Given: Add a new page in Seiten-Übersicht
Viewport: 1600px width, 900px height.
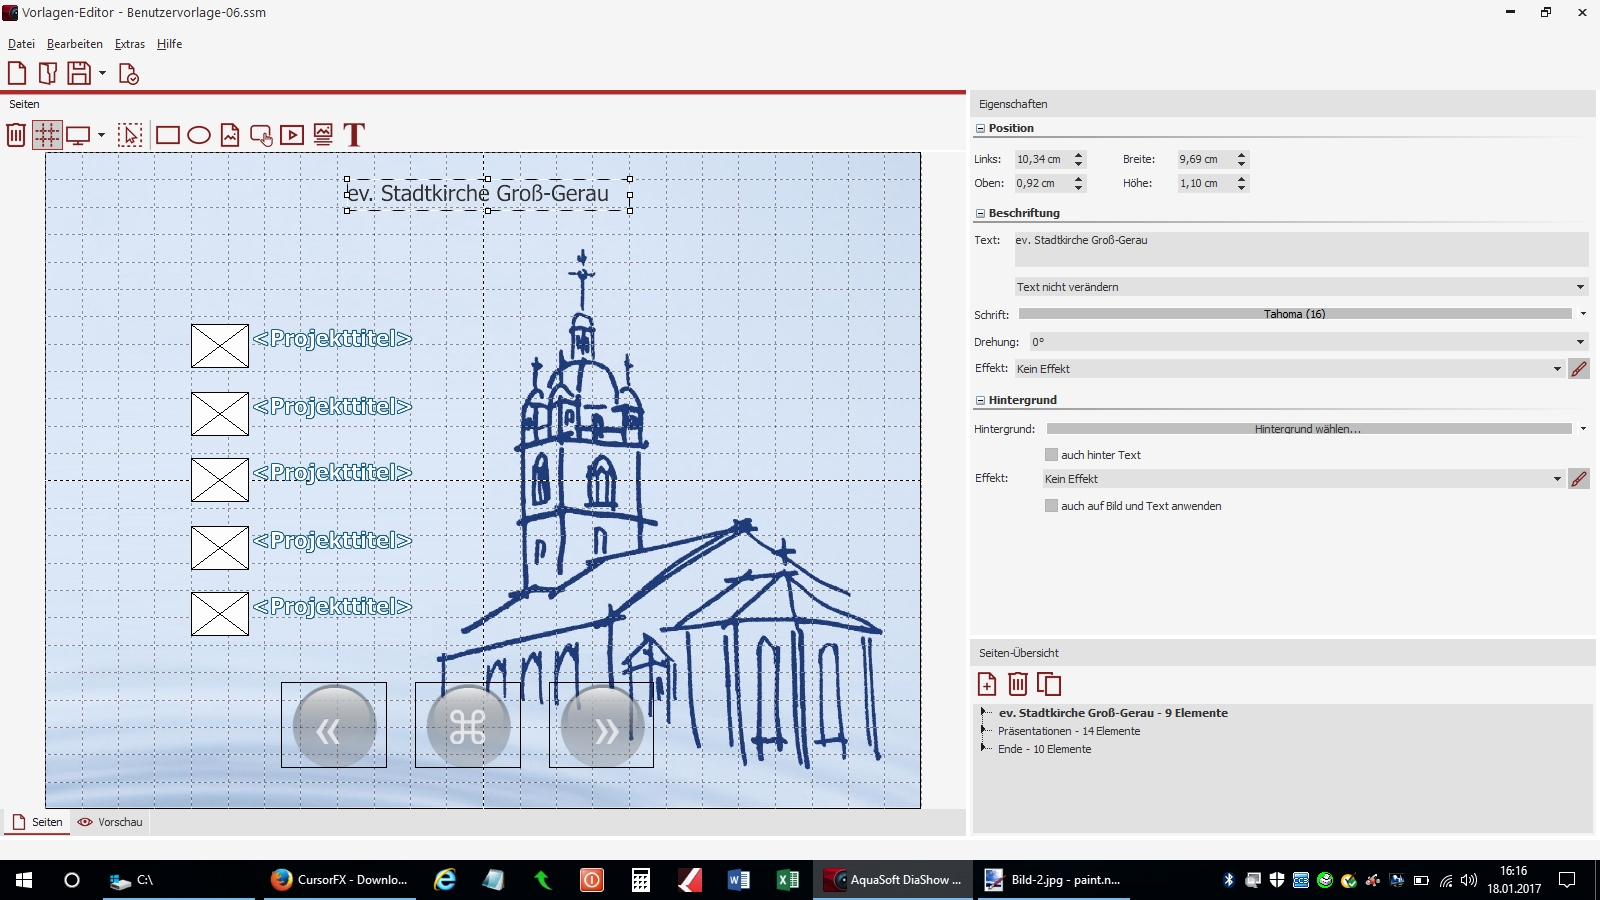Looking at the screenshot, I should 987,684.
